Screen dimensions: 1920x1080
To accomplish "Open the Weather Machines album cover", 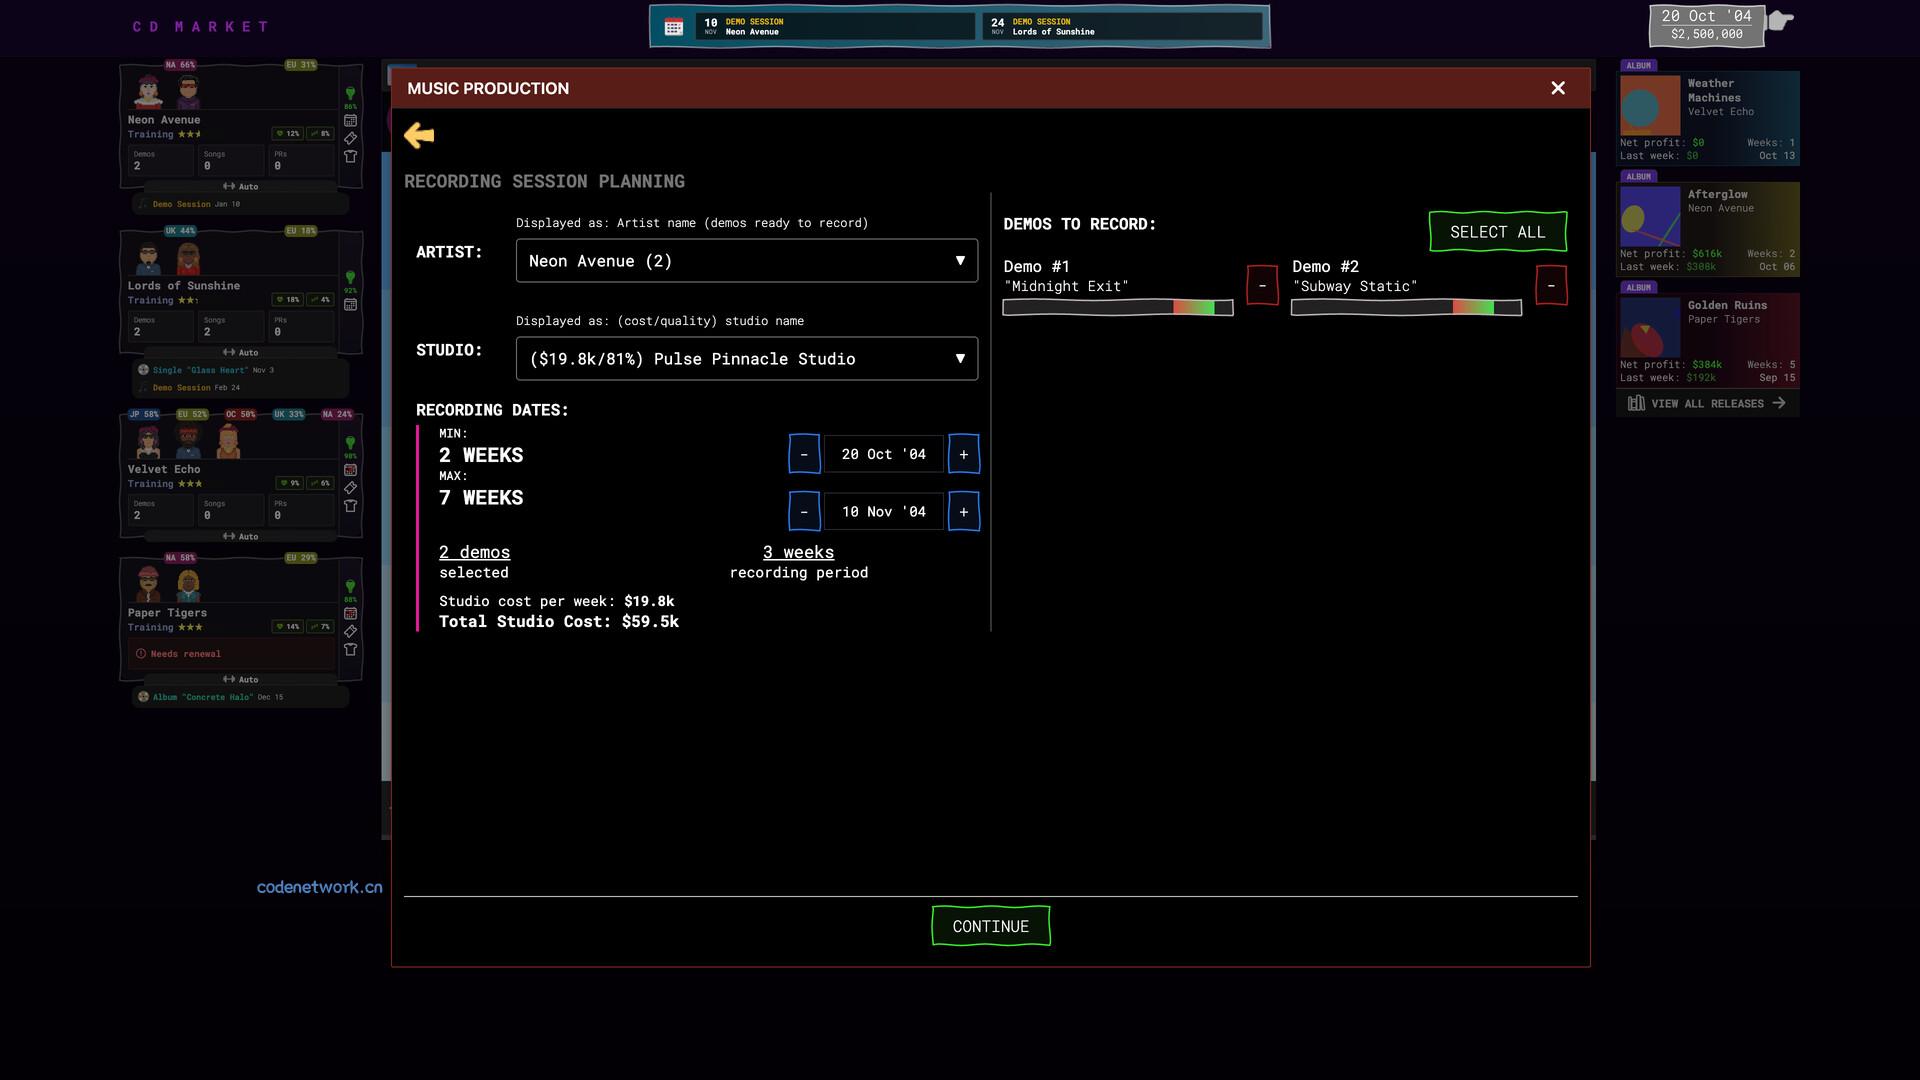I will pyautogui.click(x=1650, y=106).
